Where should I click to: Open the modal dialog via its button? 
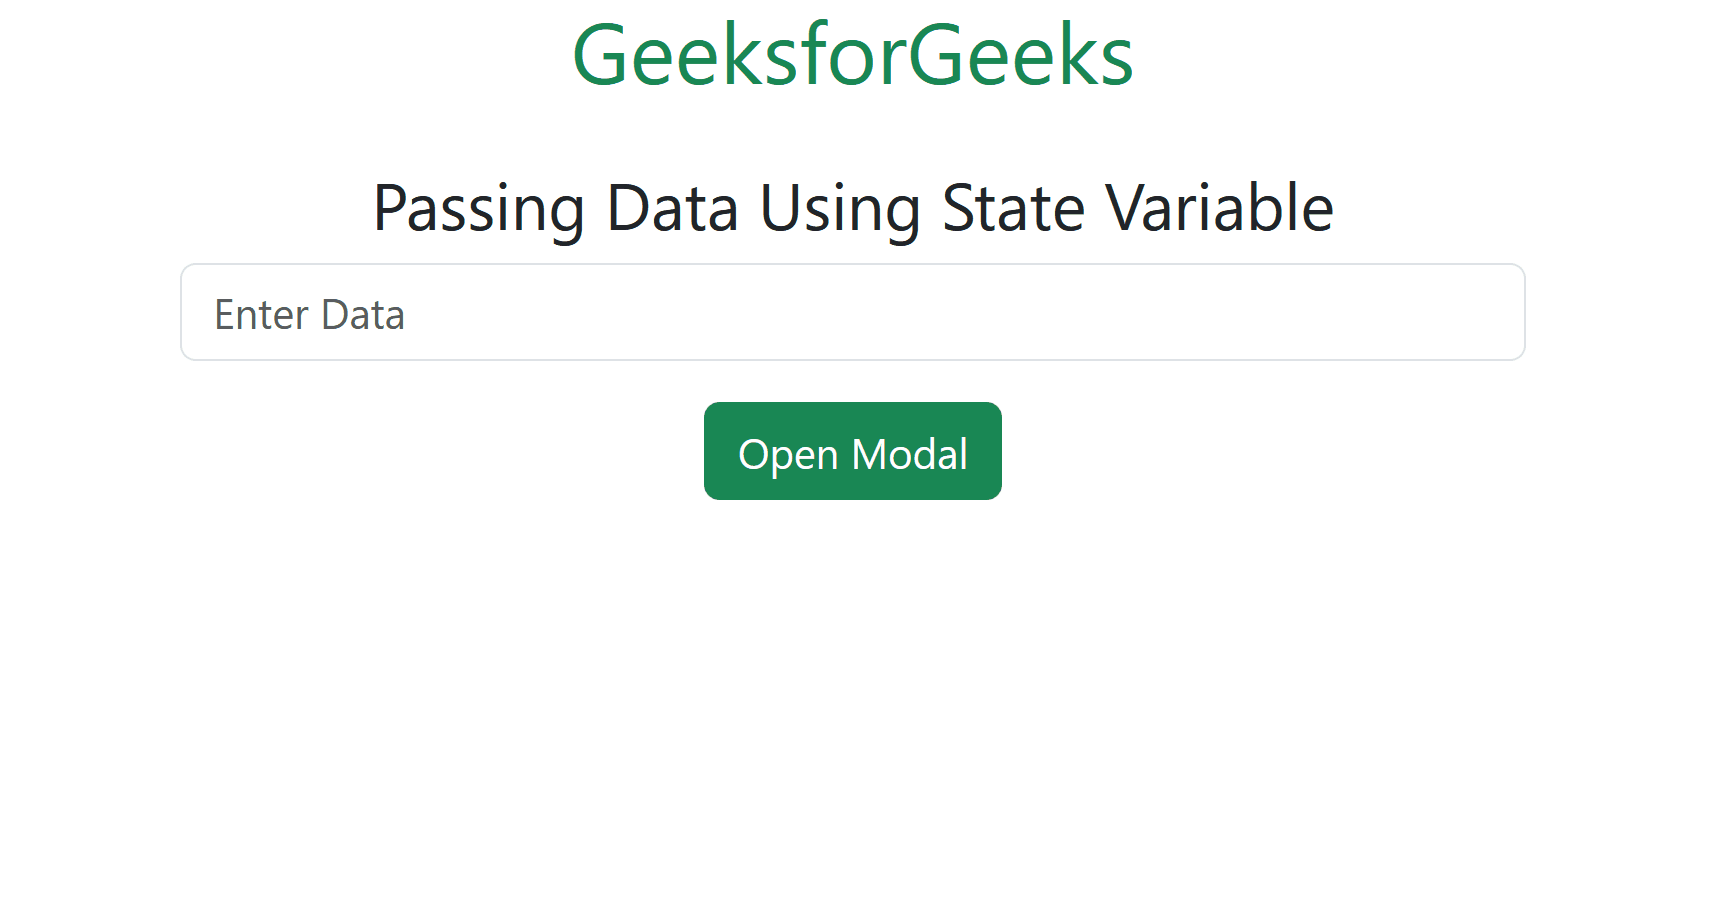[x=852, y=451]
